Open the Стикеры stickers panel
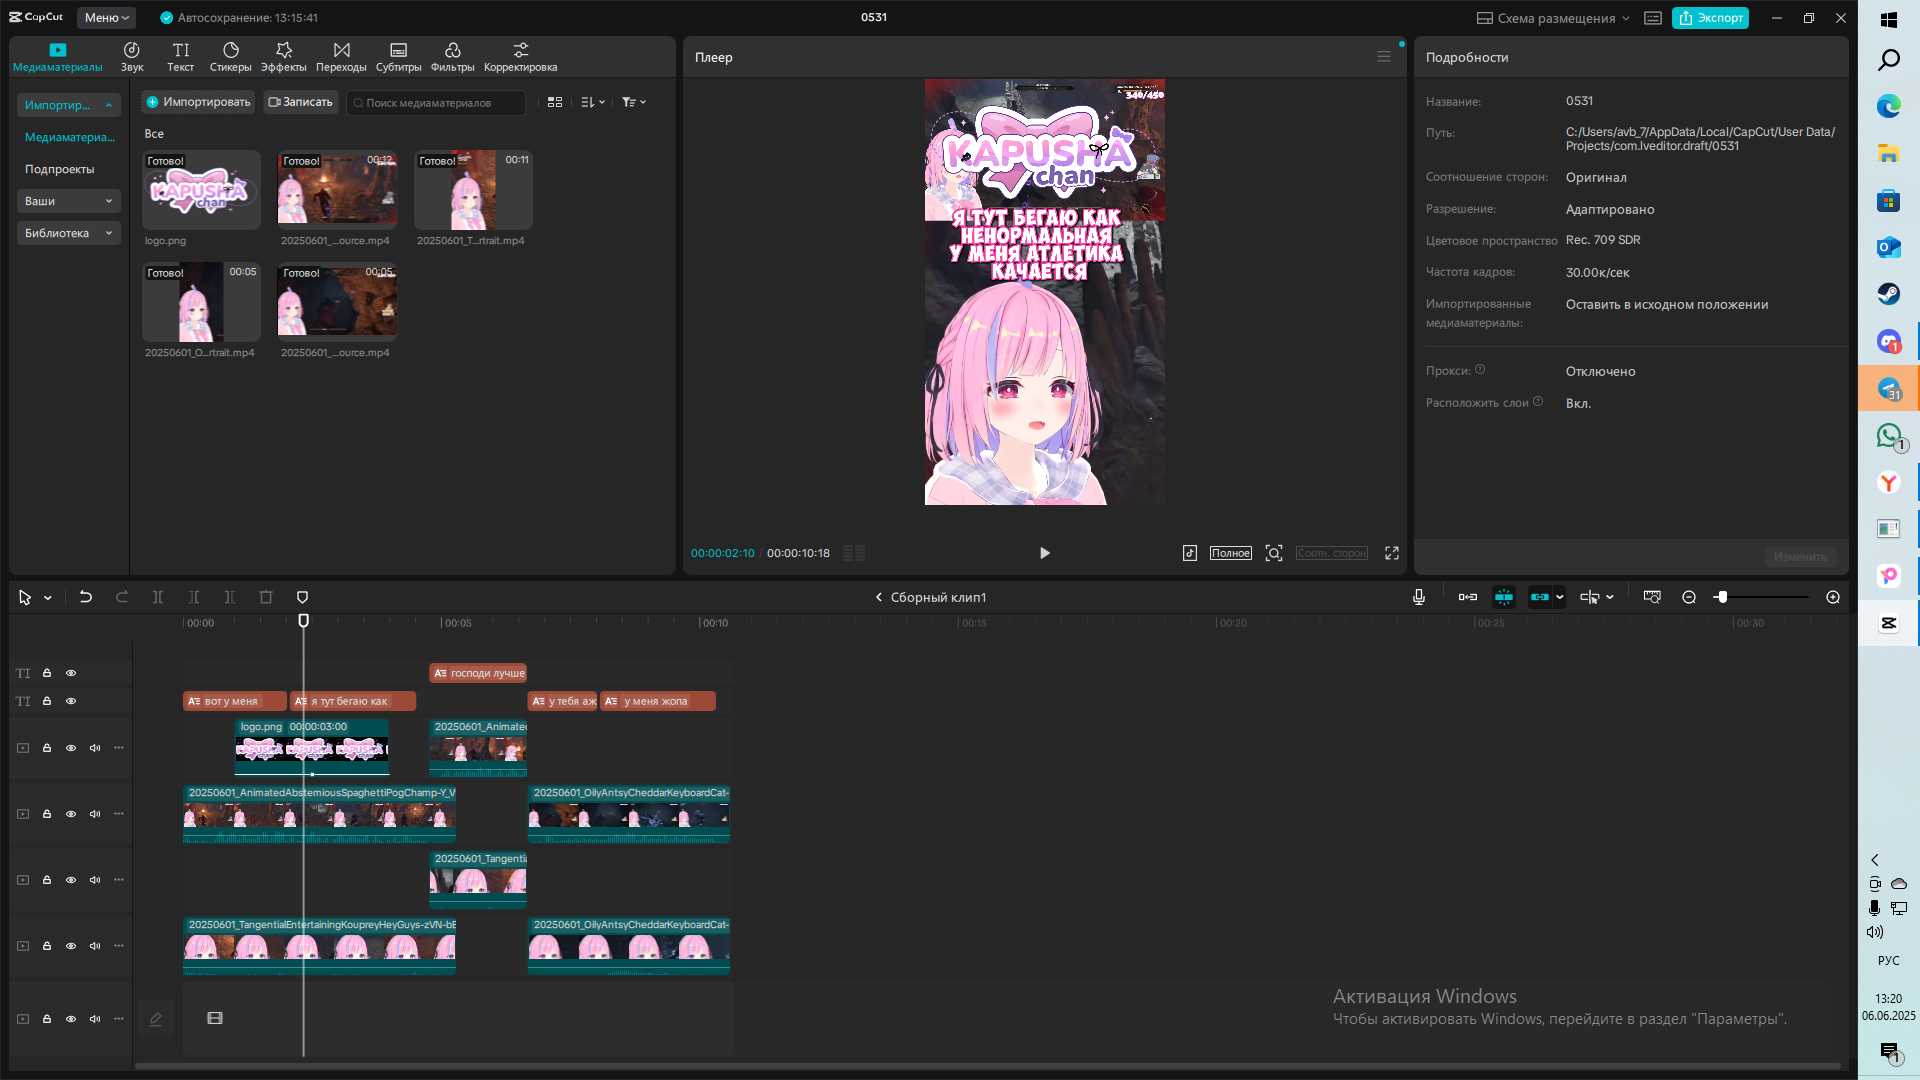This screenshot has width=1920, height=1080. [x=230, y=57]
